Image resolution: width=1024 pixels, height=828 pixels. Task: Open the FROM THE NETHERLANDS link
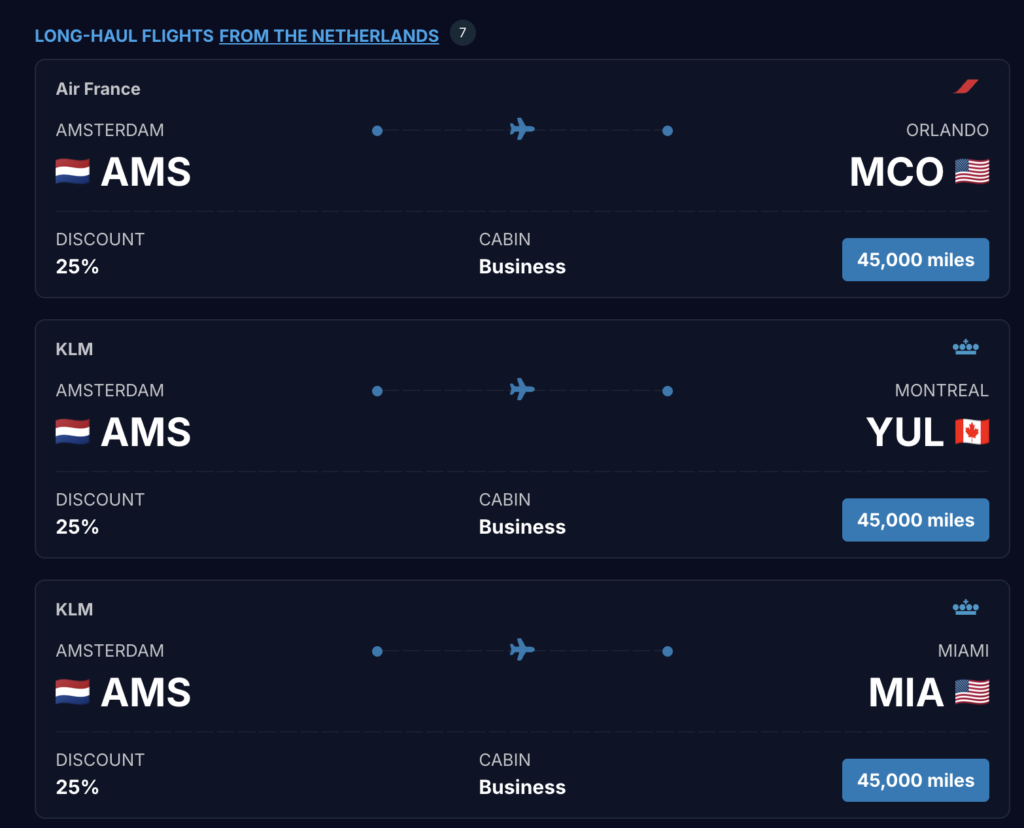[x=328, y=35]
